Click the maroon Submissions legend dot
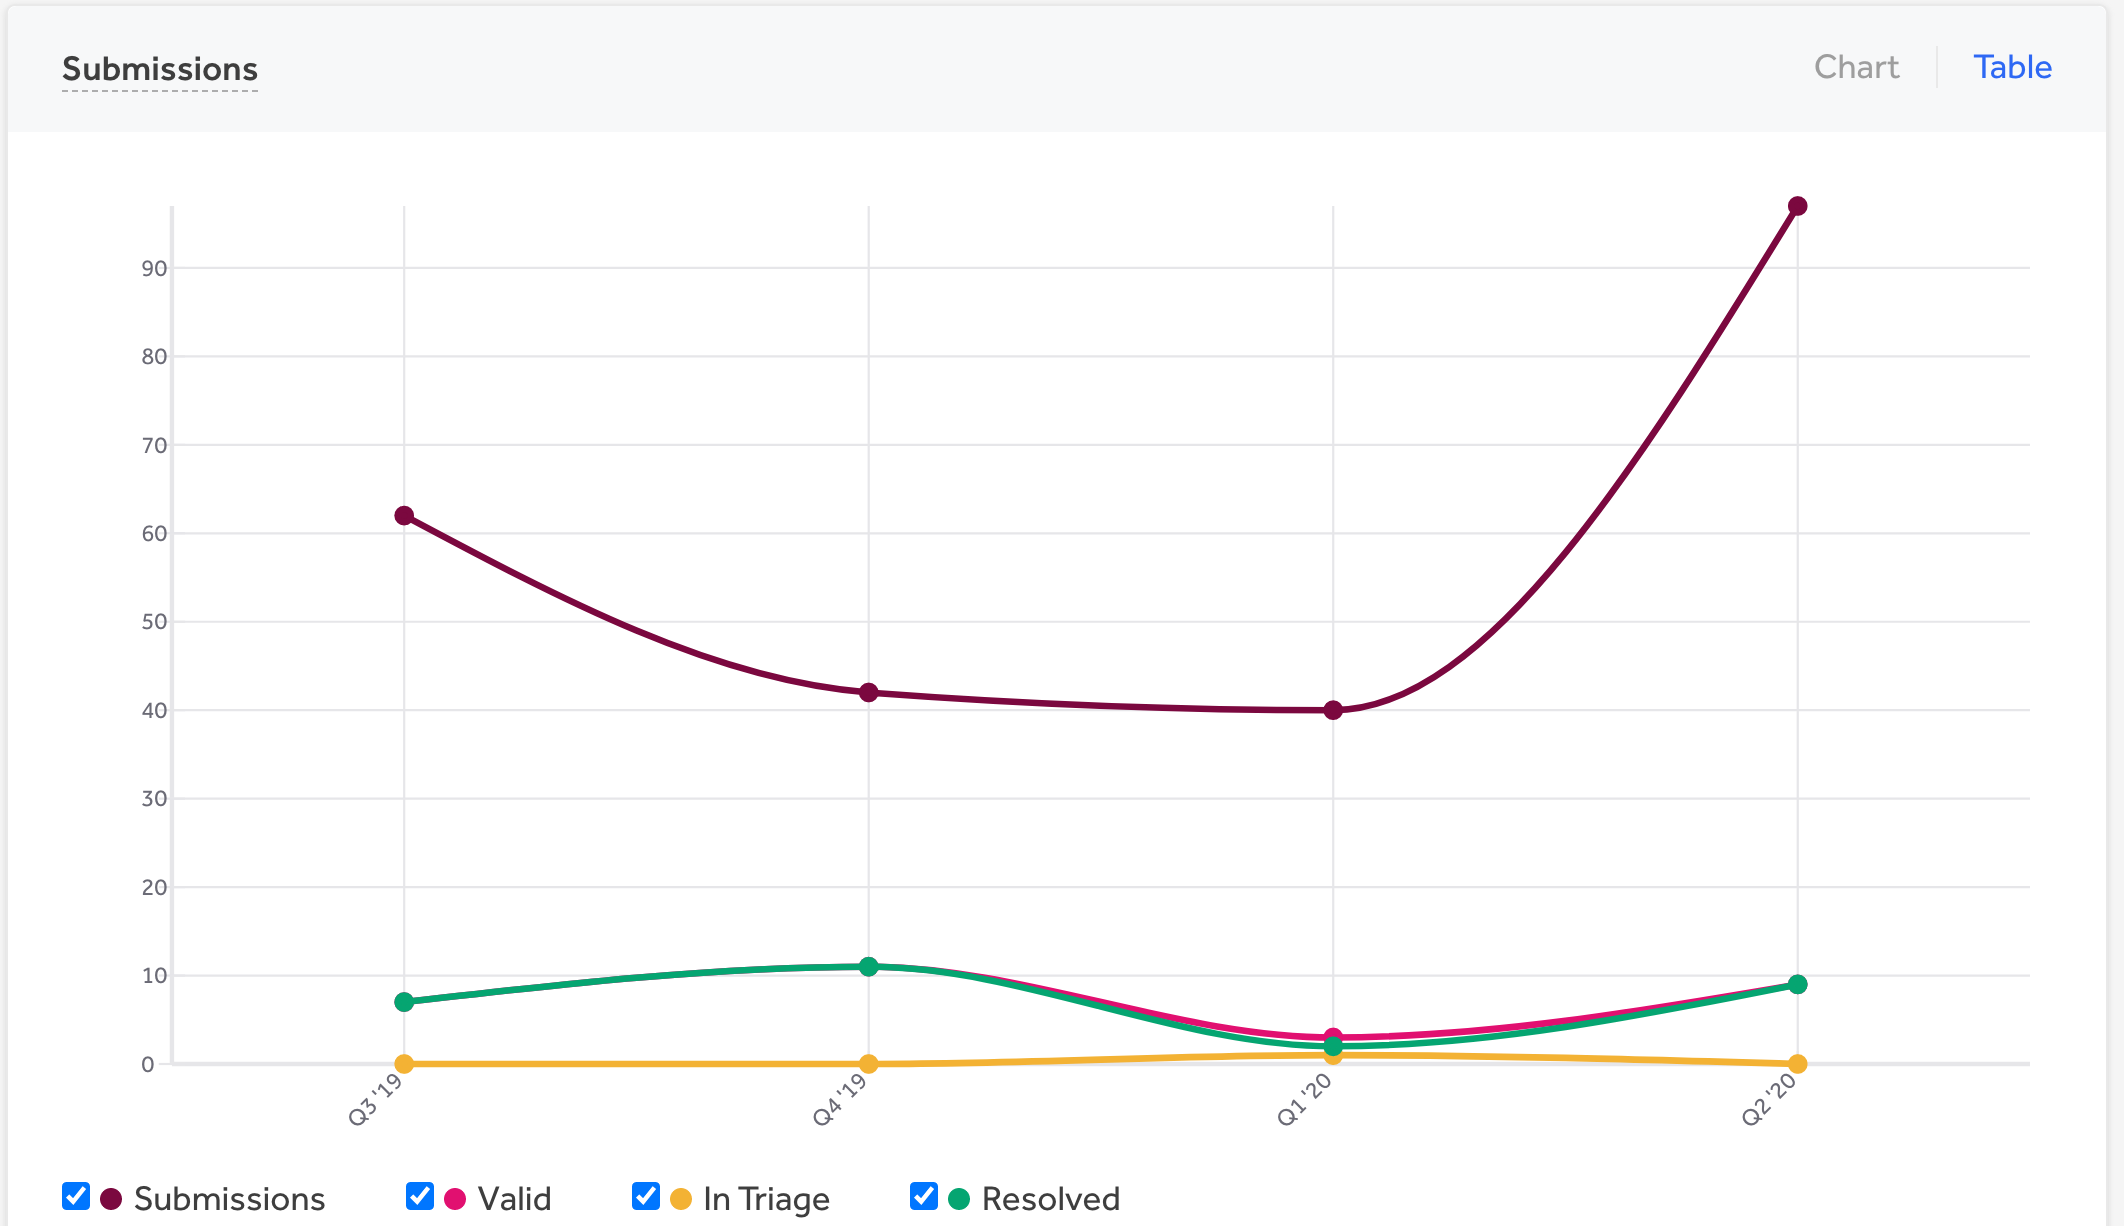 pyautogui.click(x=110, y=1197)
